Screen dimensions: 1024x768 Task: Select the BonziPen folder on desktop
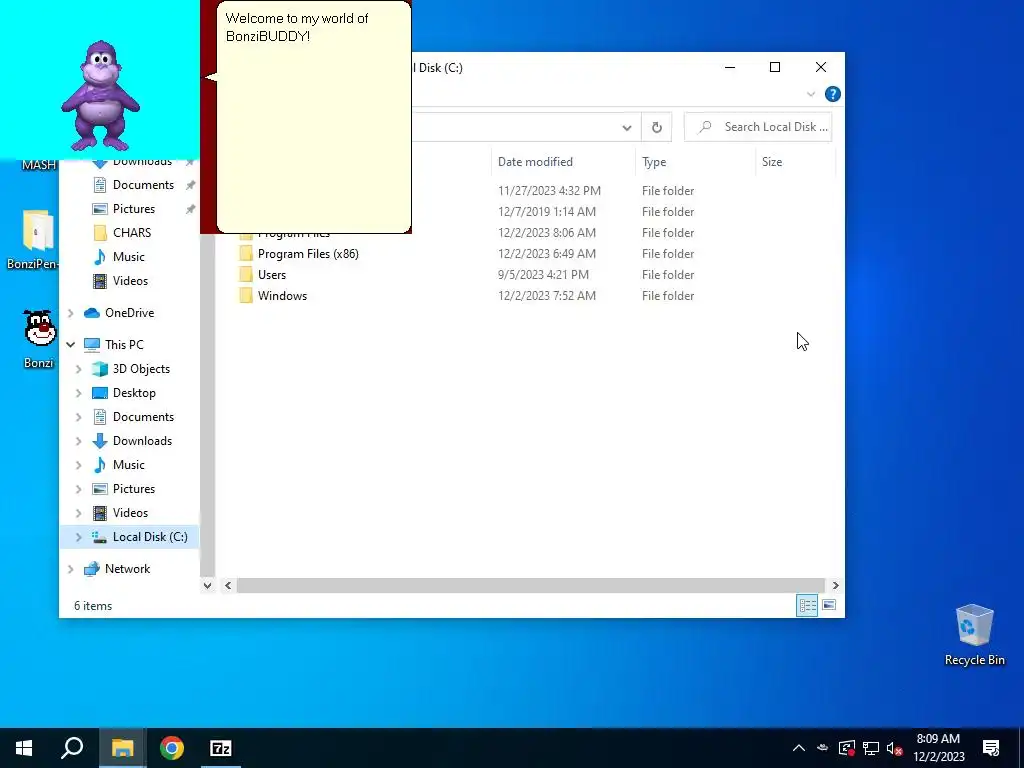point(33,239)
